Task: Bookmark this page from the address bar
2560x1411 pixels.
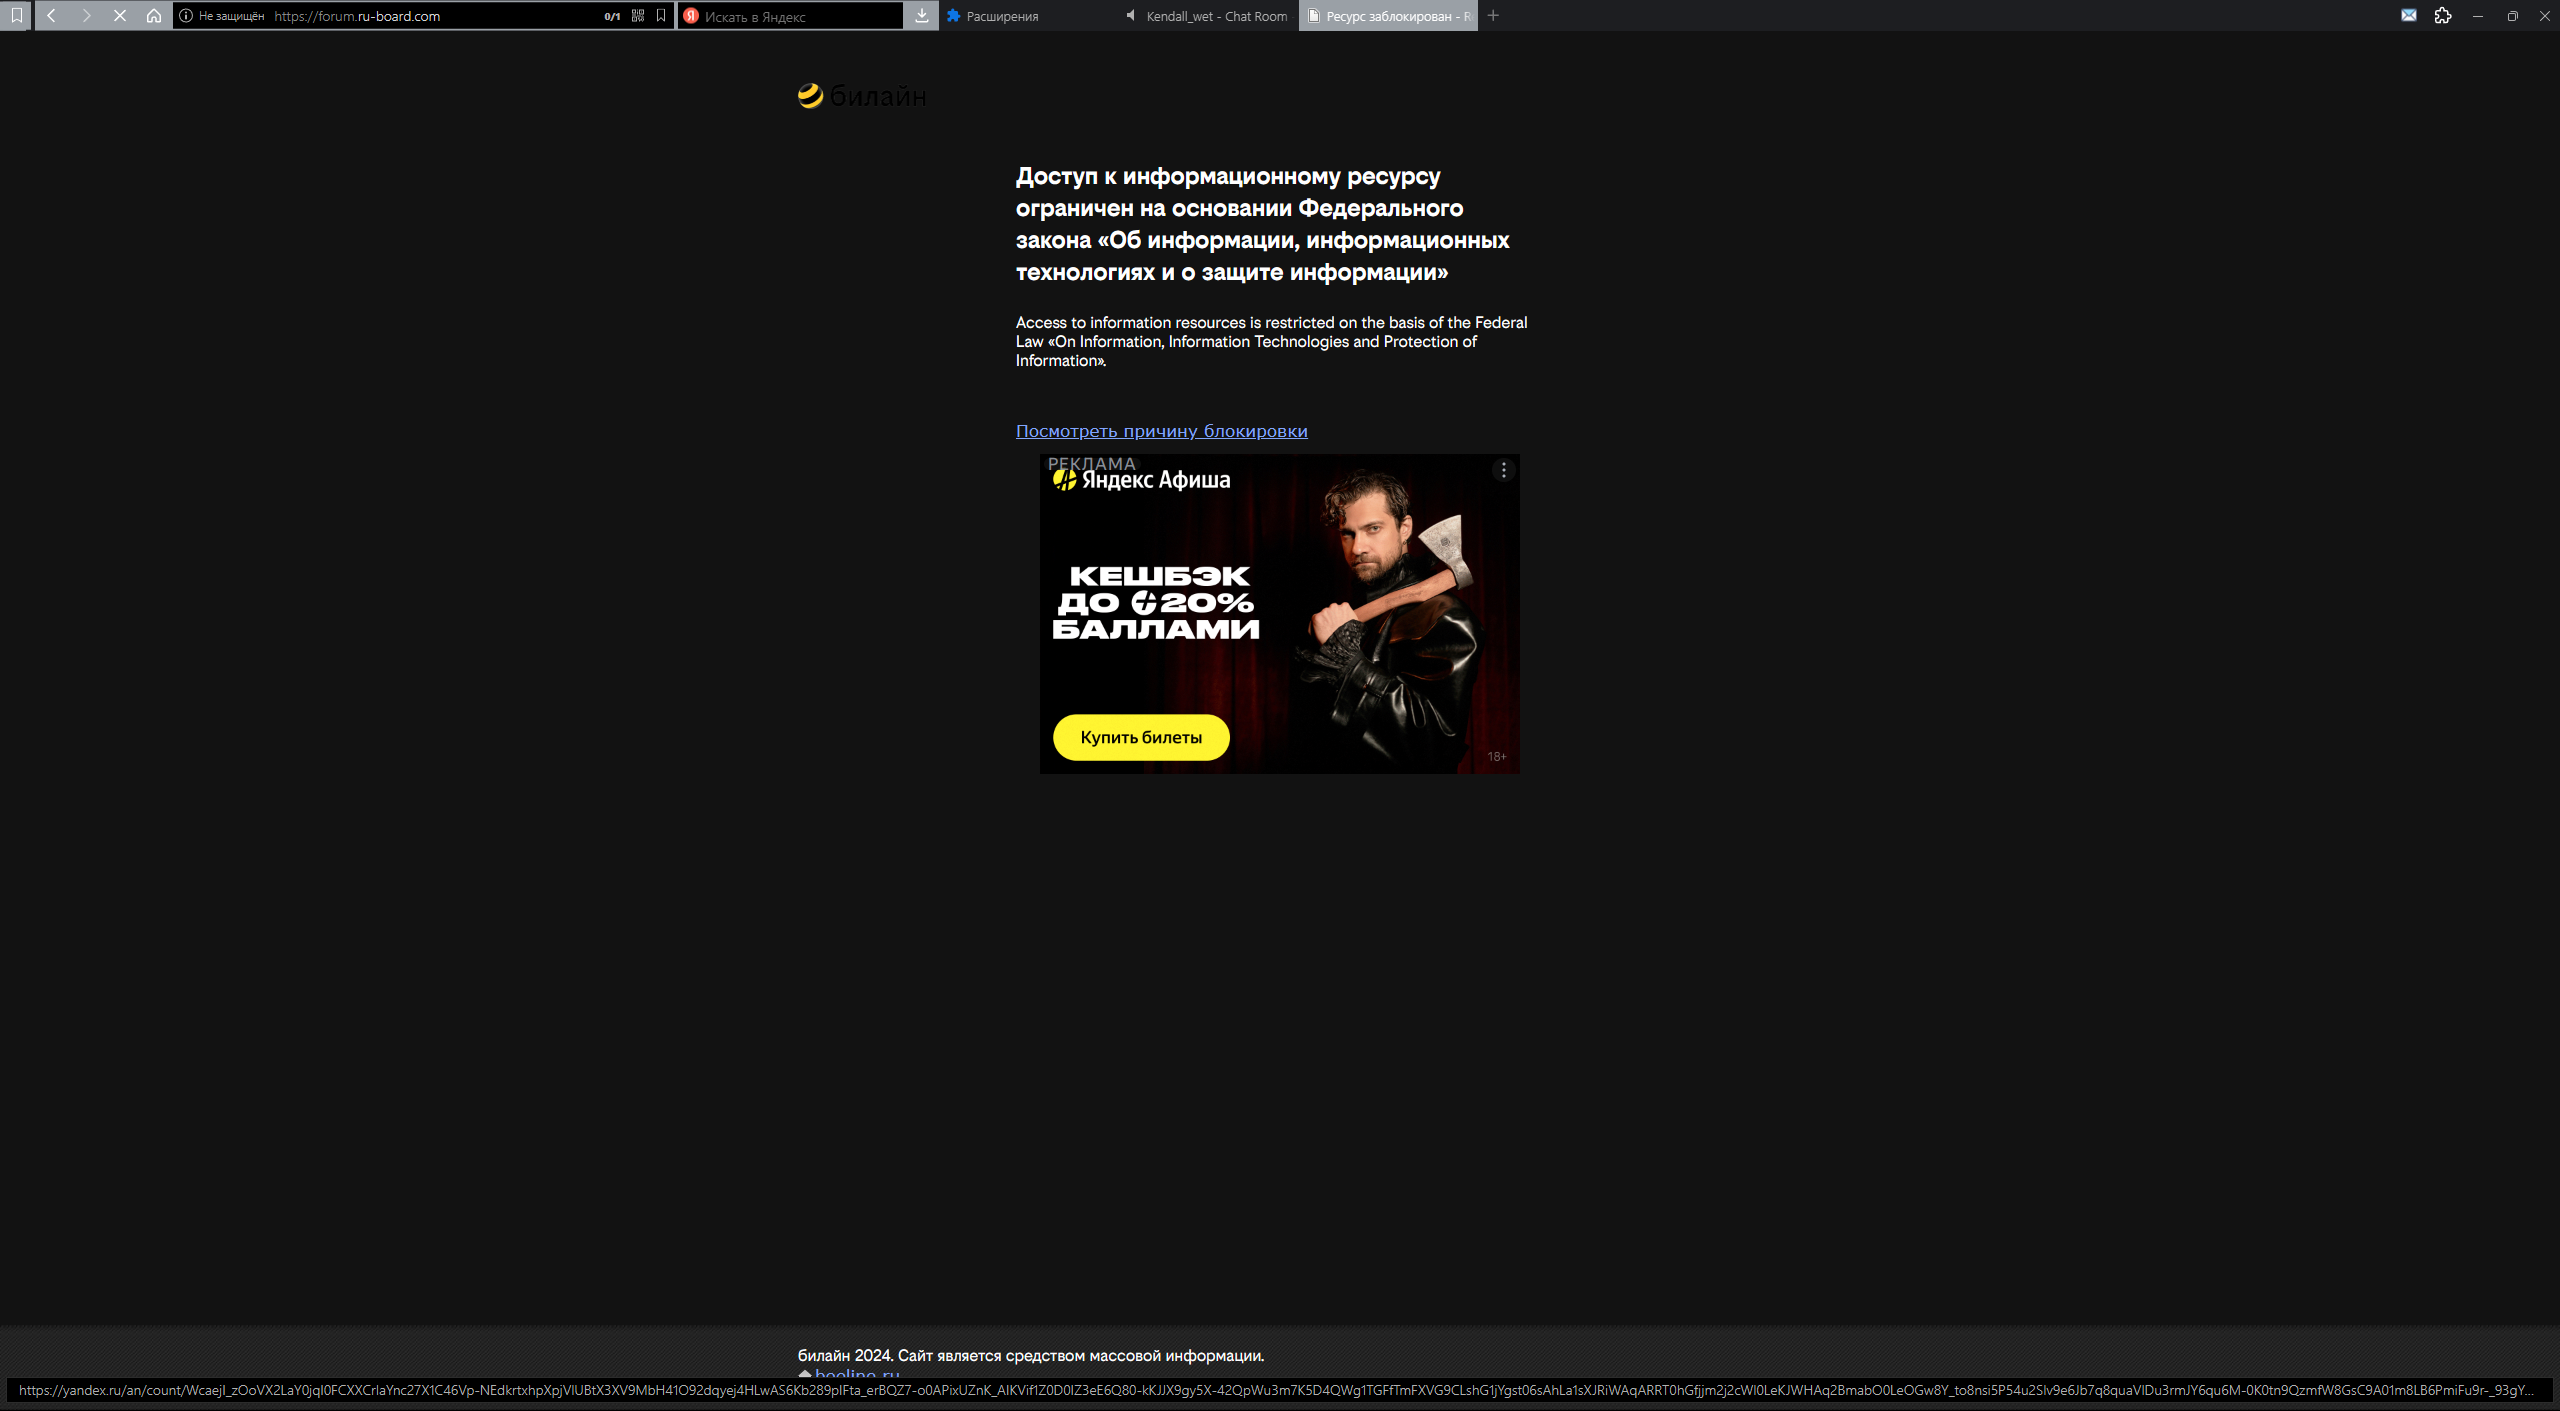Action: pos(661,16)
